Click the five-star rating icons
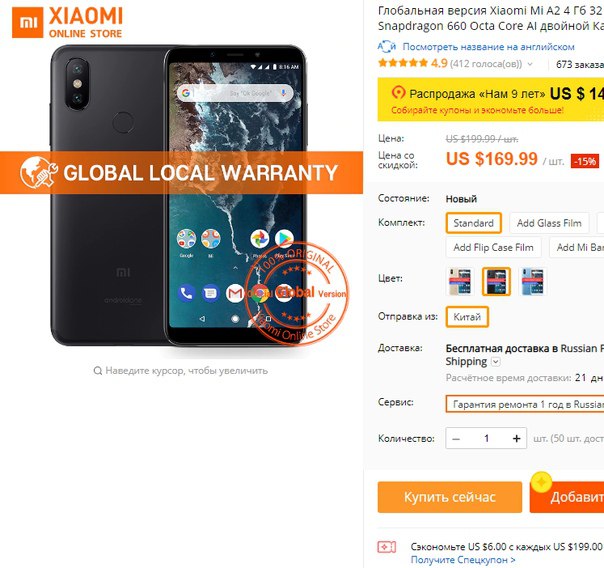The image size is (604, 568). coord(403,63)
